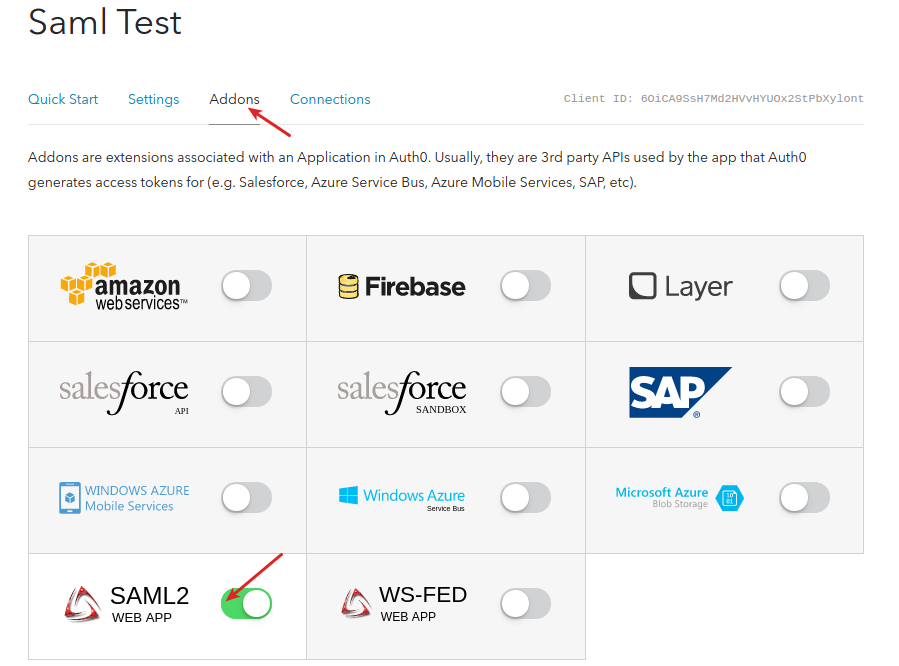The height and width of the screenshot is (666, 899).
Task: Select the Salesforce Sandbox logo
Action: [402, 393]
